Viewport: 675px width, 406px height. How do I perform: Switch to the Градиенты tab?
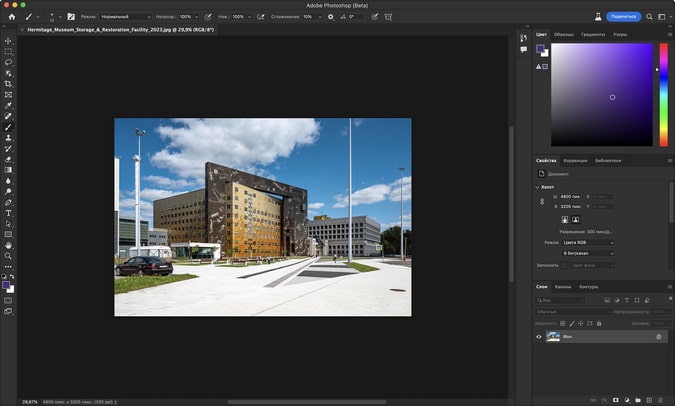click(x=593, y=34)
